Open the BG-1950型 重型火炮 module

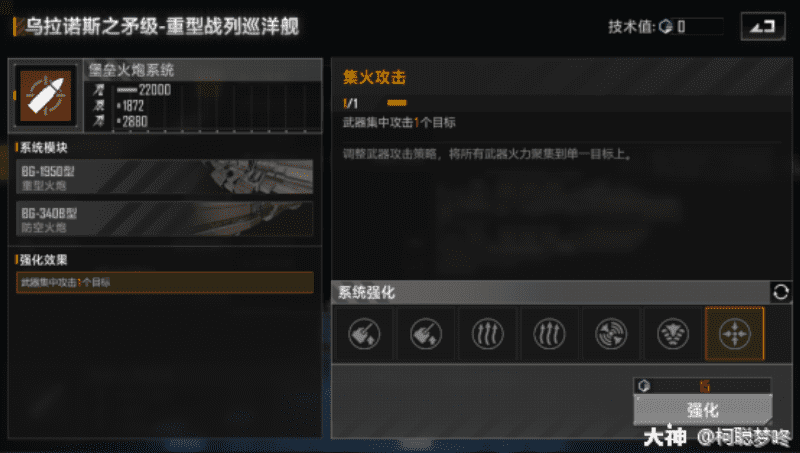165,177
